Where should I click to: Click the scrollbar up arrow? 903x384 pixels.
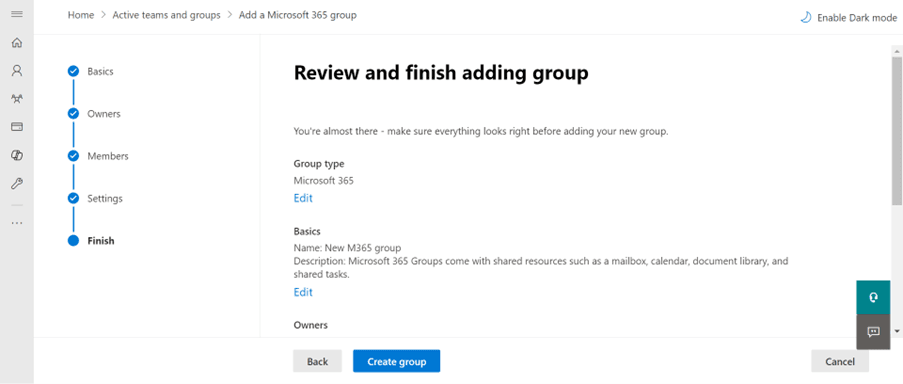[x=897, y=50]
